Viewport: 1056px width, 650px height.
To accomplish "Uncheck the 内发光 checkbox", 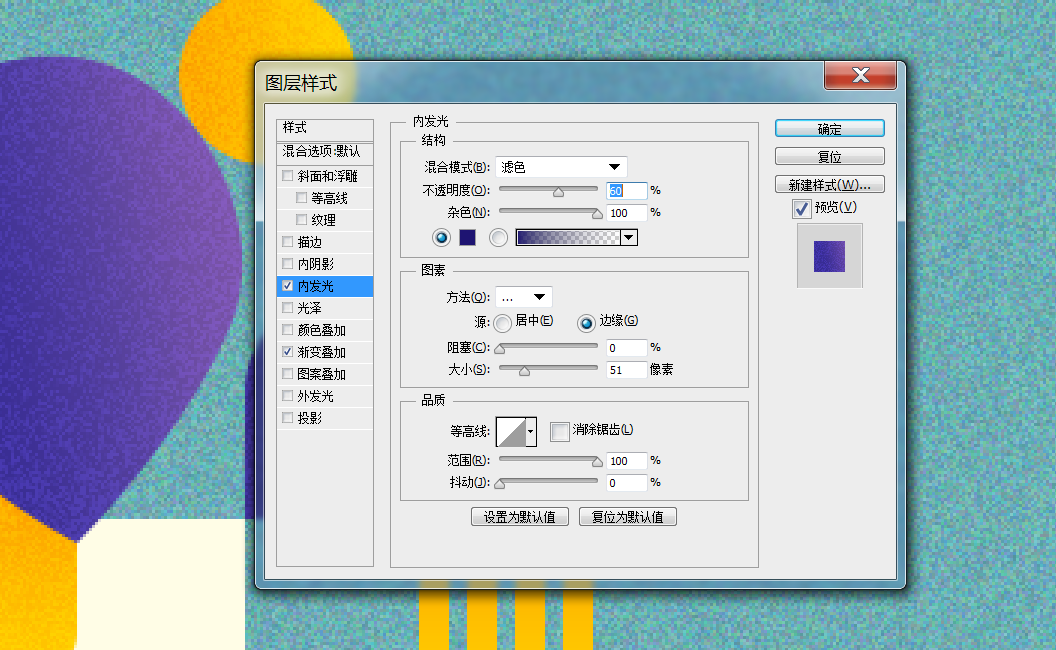I will (288, 286).
